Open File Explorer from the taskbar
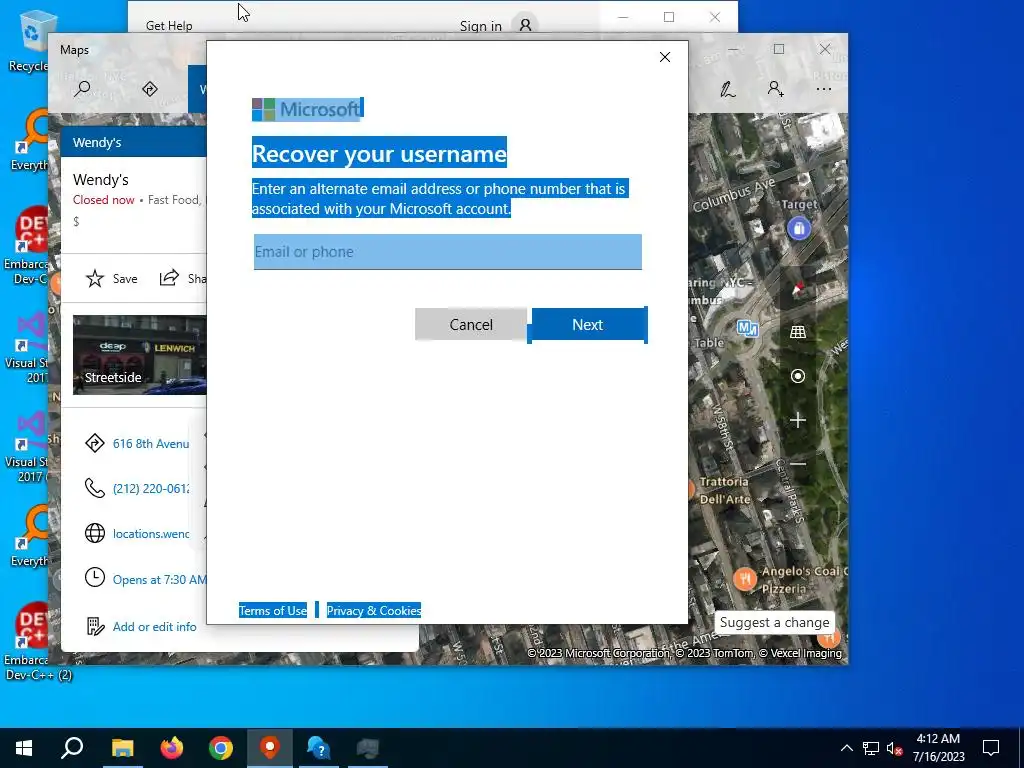The width and height of the screenshot is (1024, 768). click(x=122, y=748)
